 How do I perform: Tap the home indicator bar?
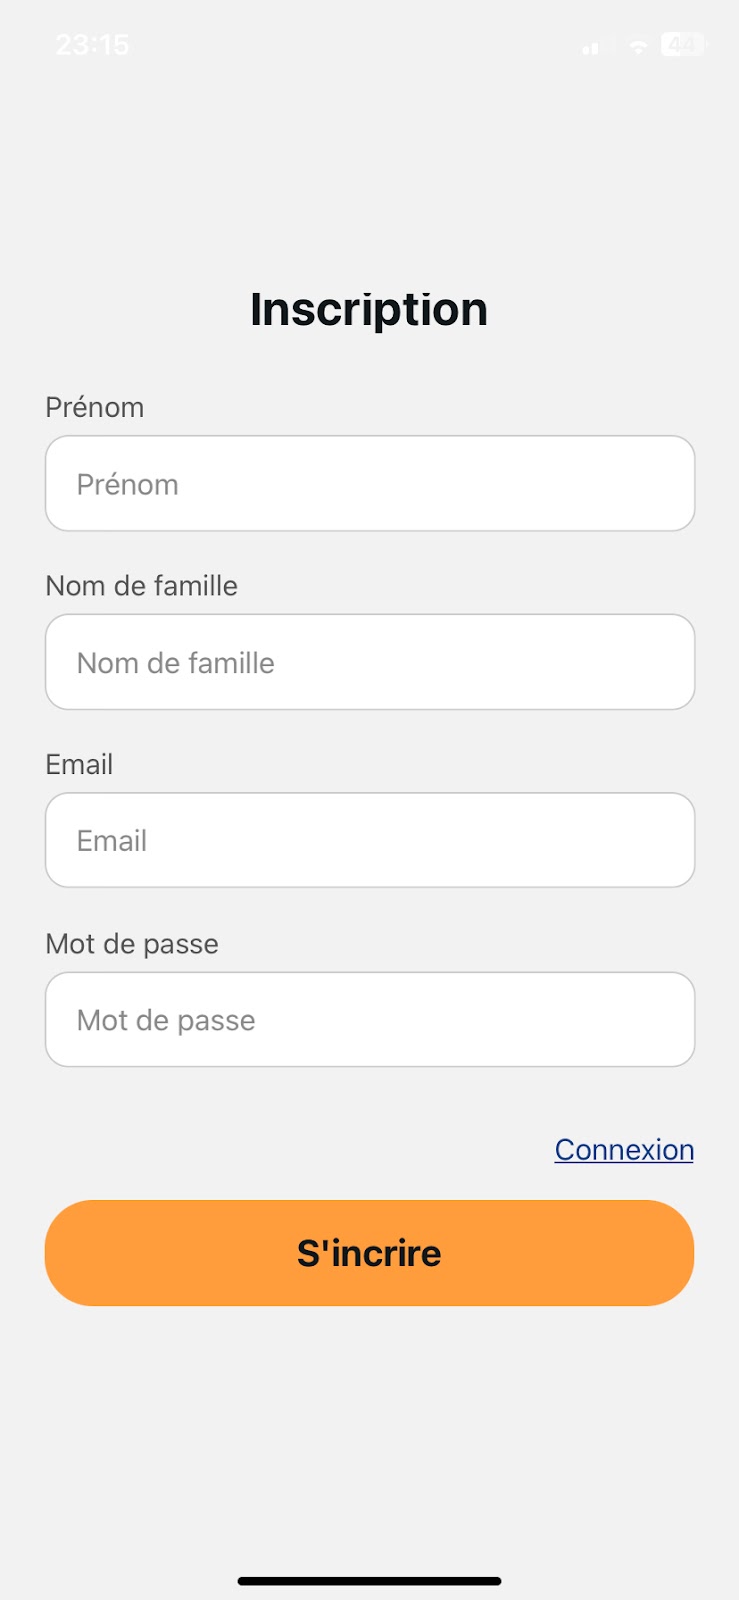point(370,1581)
